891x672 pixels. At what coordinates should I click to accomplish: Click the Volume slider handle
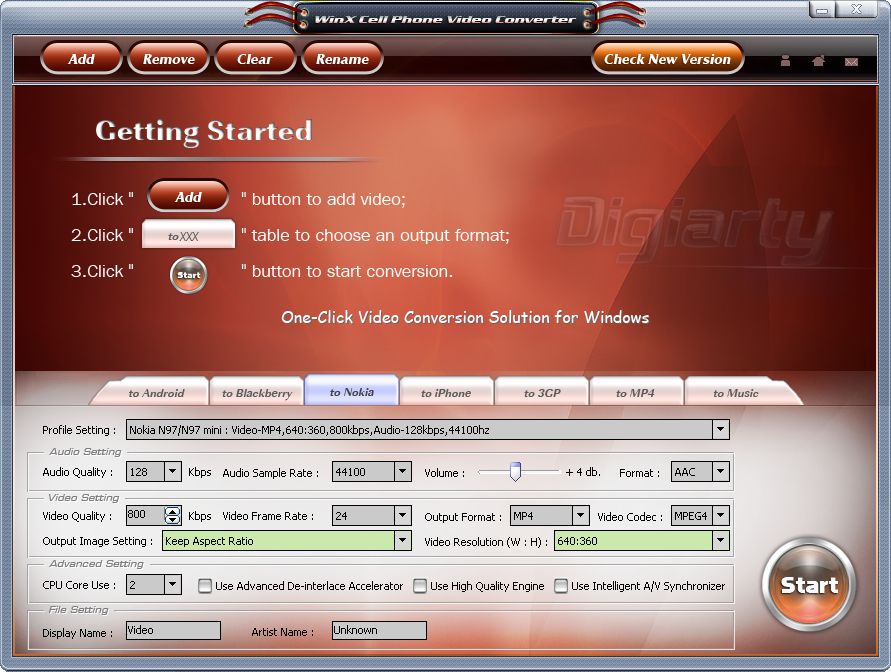tap(515, 471)
